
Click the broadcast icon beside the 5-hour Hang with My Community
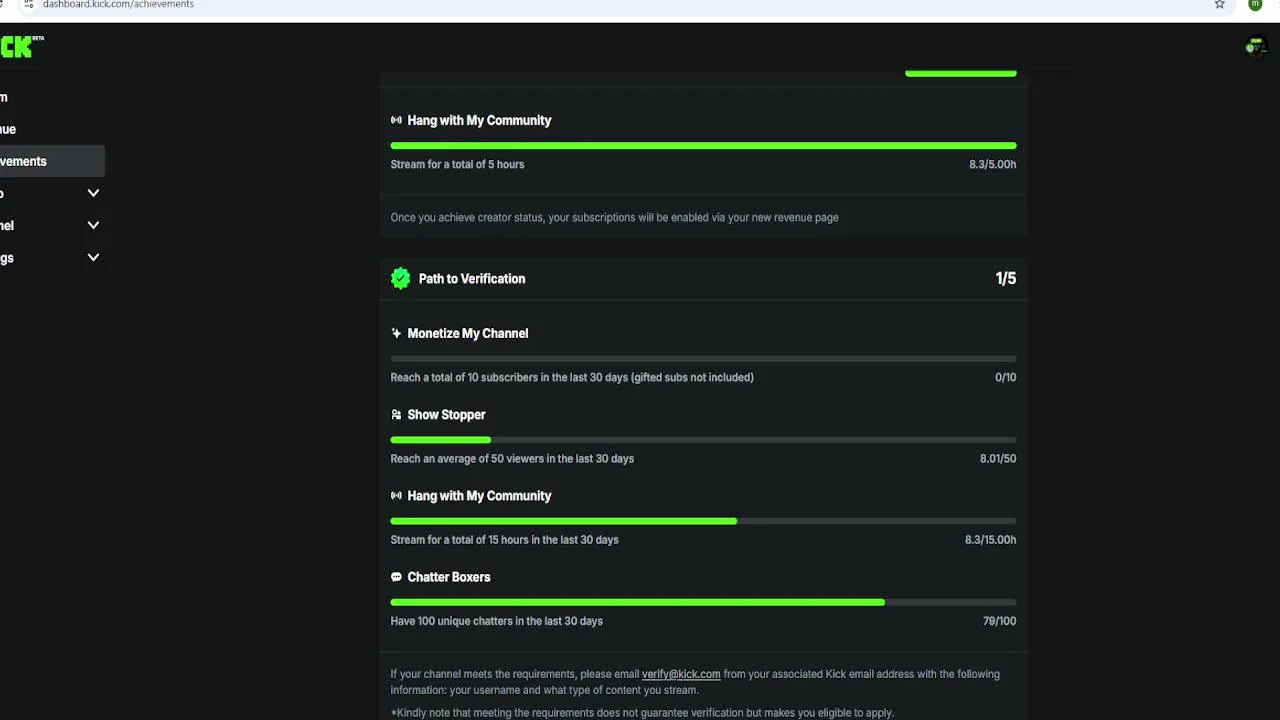point(396,121)
